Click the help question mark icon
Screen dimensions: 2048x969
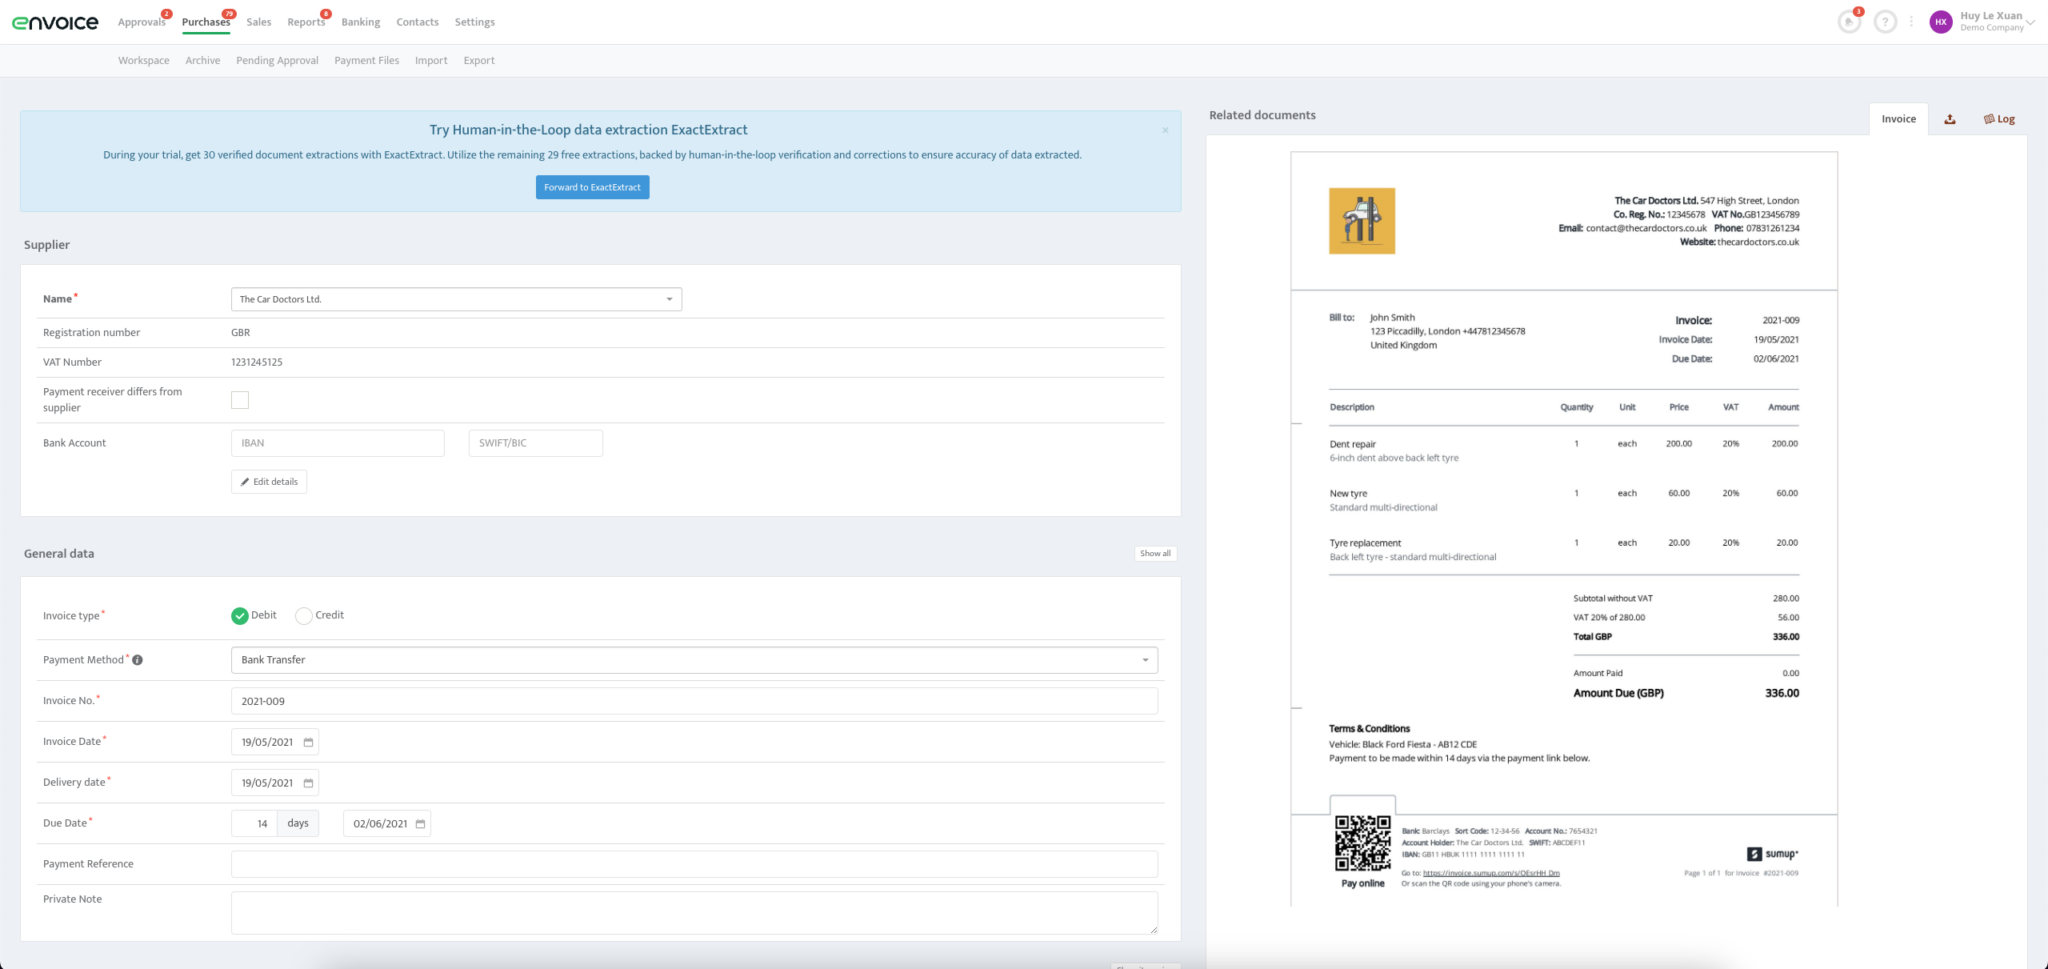pos(1886,21)
